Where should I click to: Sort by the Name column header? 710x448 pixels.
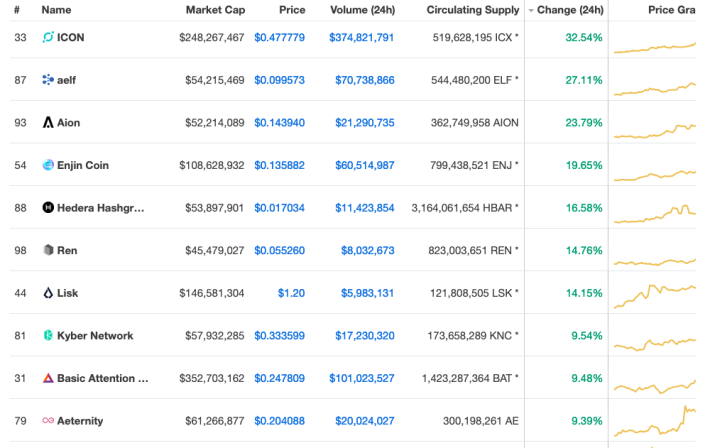tap(56, 10)
